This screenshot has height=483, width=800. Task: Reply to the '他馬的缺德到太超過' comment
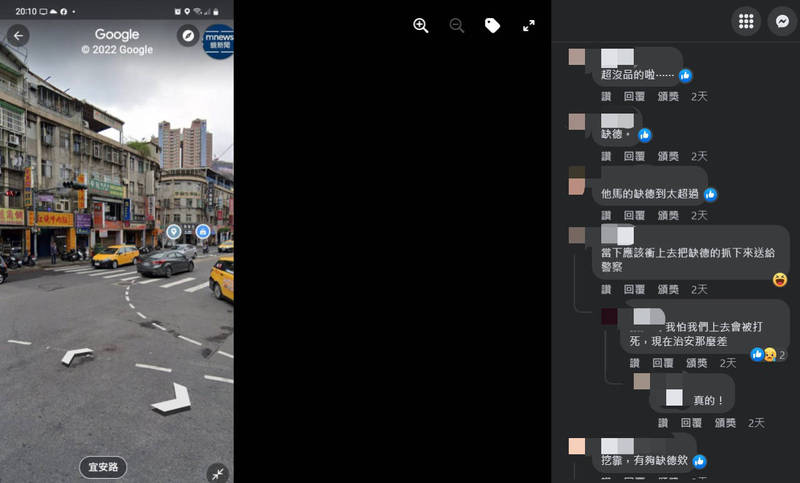click(x=634, y=215)
